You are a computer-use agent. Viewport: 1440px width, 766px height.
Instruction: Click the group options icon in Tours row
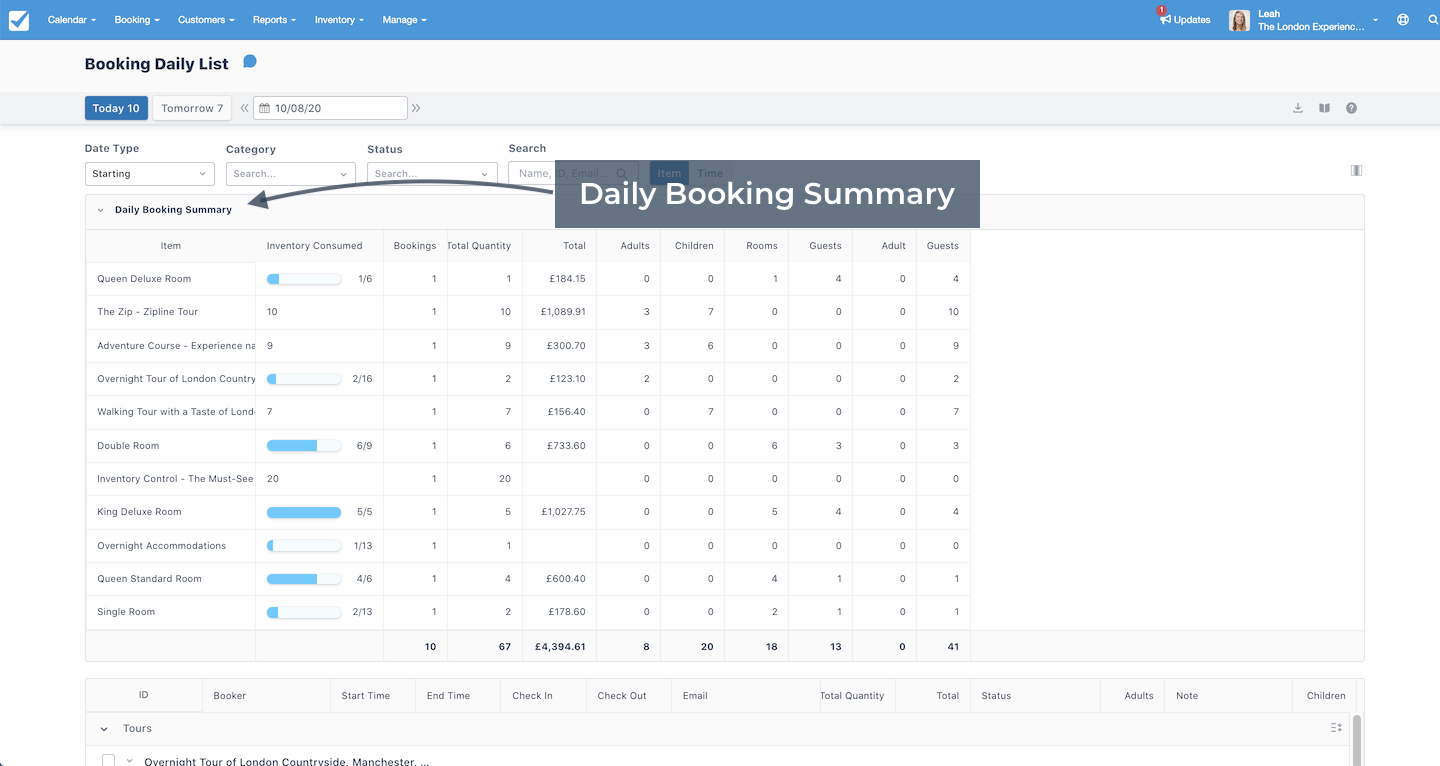1336,728
